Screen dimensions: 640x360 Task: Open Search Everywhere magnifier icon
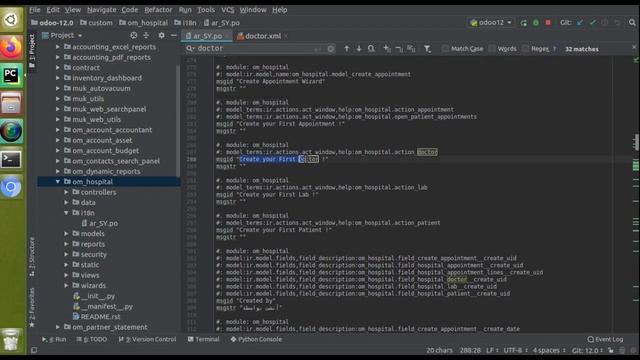point(632,23)
